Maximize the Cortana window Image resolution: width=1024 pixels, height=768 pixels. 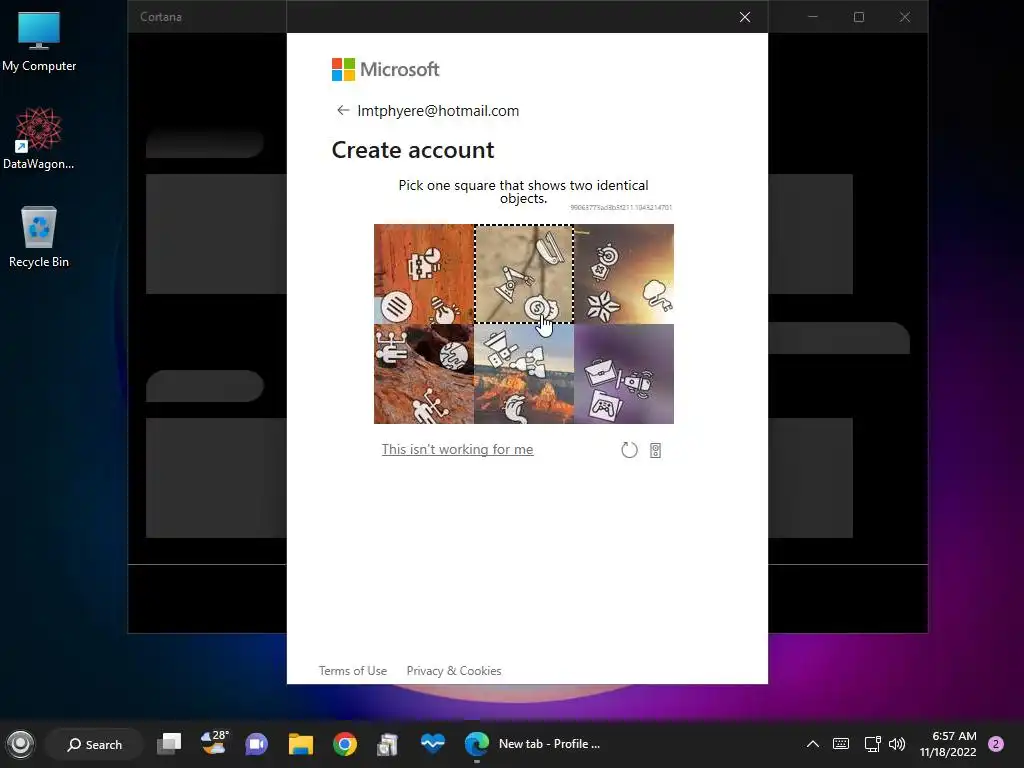859,17
